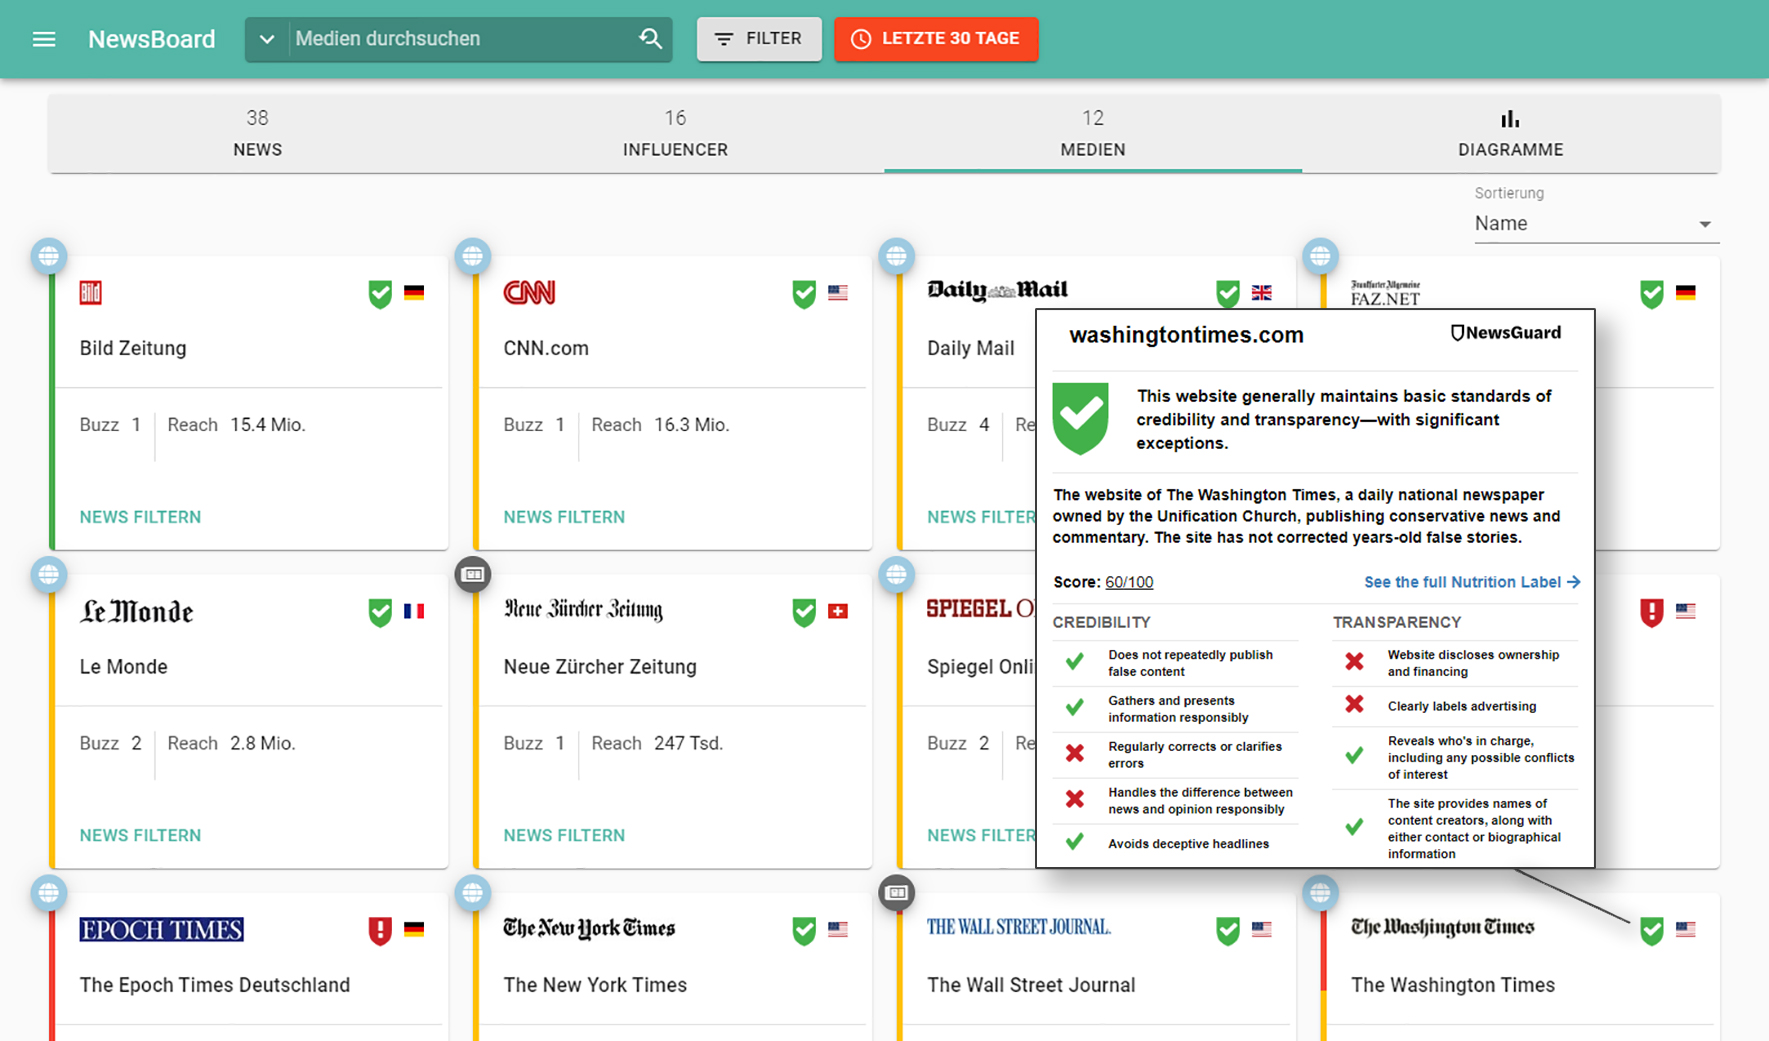Open the FILTER button
Image resolution: width=1769 pixels, height=1041 pixels.
759,39
